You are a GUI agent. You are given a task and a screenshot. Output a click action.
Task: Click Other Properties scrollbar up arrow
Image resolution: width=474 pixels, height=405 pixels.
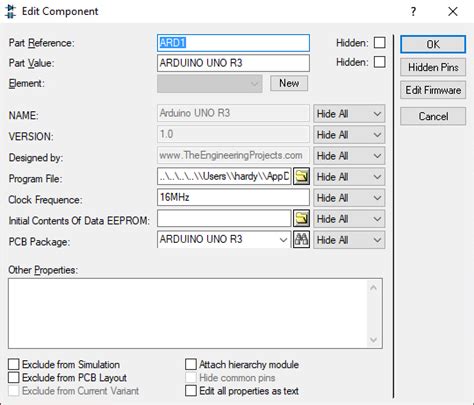pos(374,287)
